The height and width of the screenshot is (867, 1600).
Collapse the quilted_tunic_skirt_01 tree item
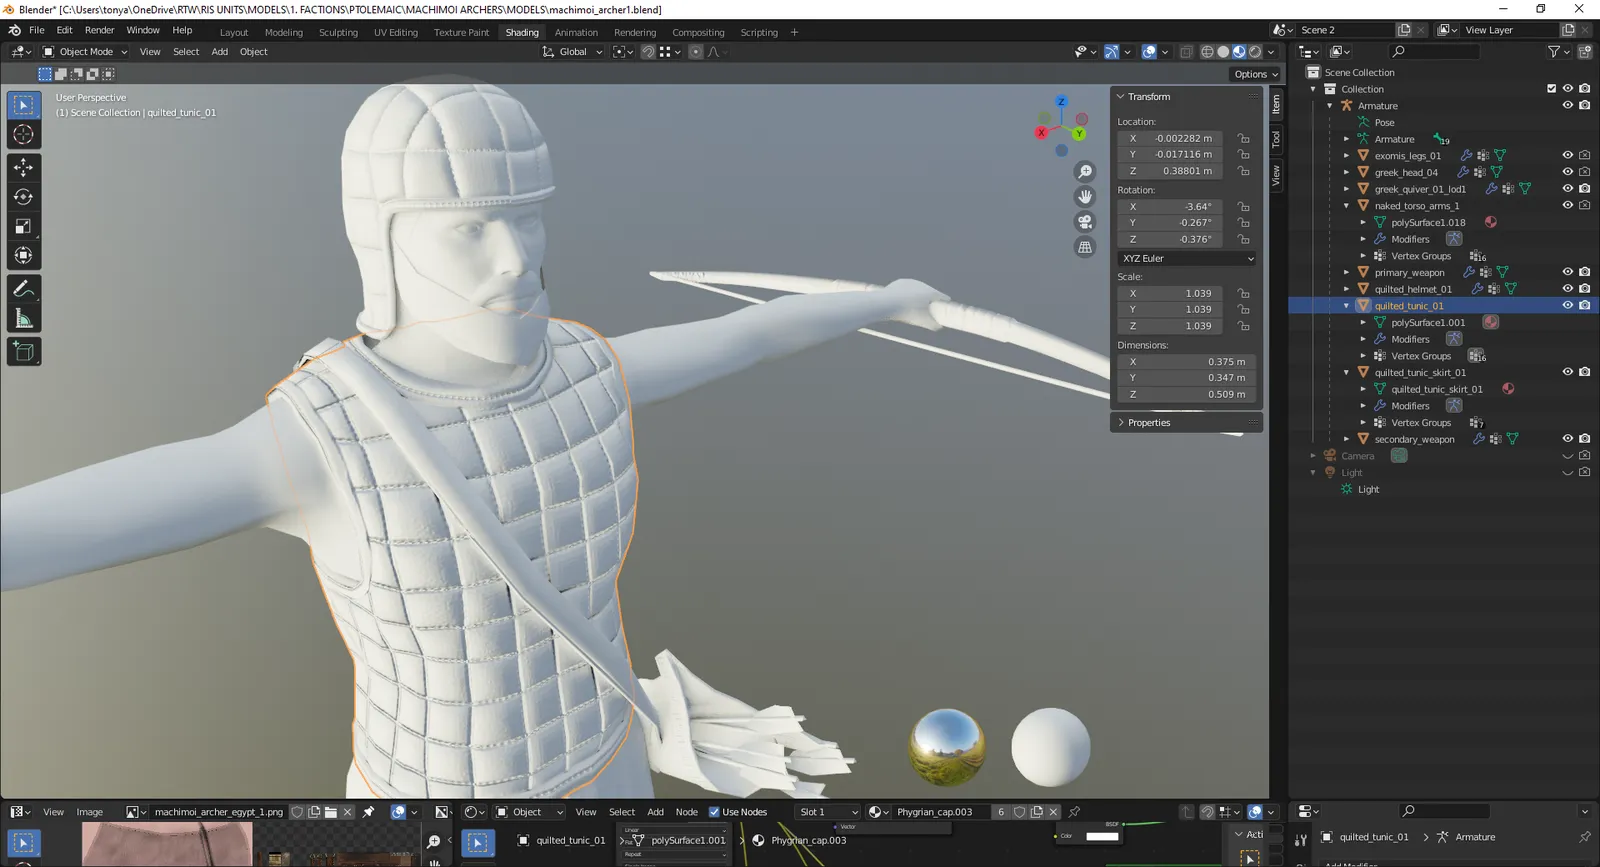(x=1346, y=373)
